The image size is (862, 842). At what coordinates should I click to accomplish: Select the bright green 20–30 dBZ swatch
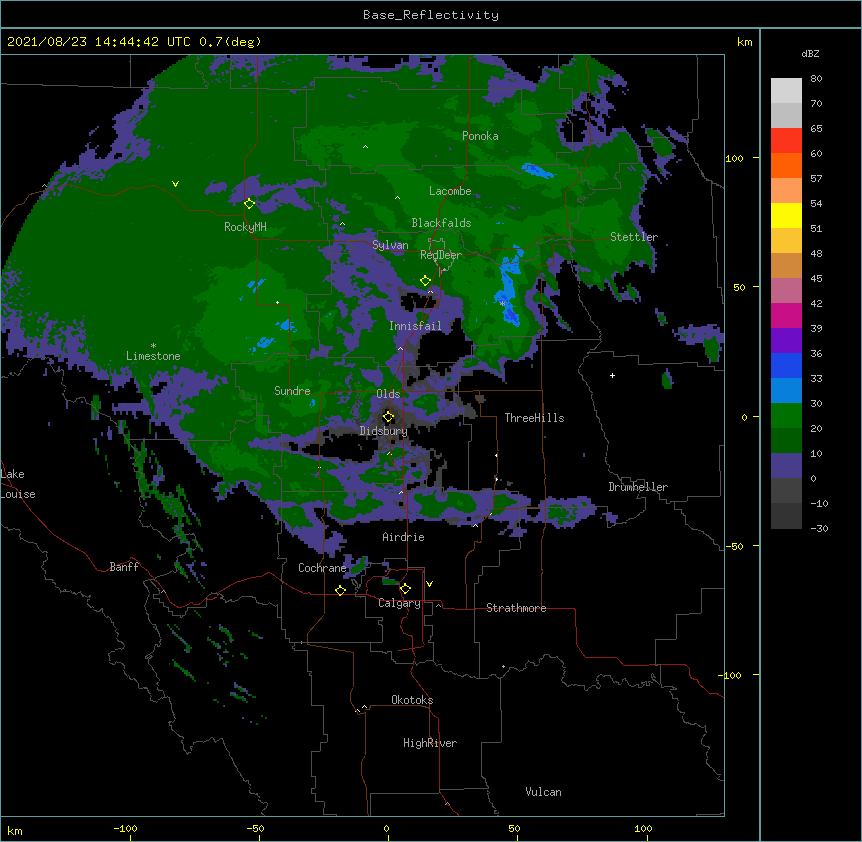click(x=786, y=416)
